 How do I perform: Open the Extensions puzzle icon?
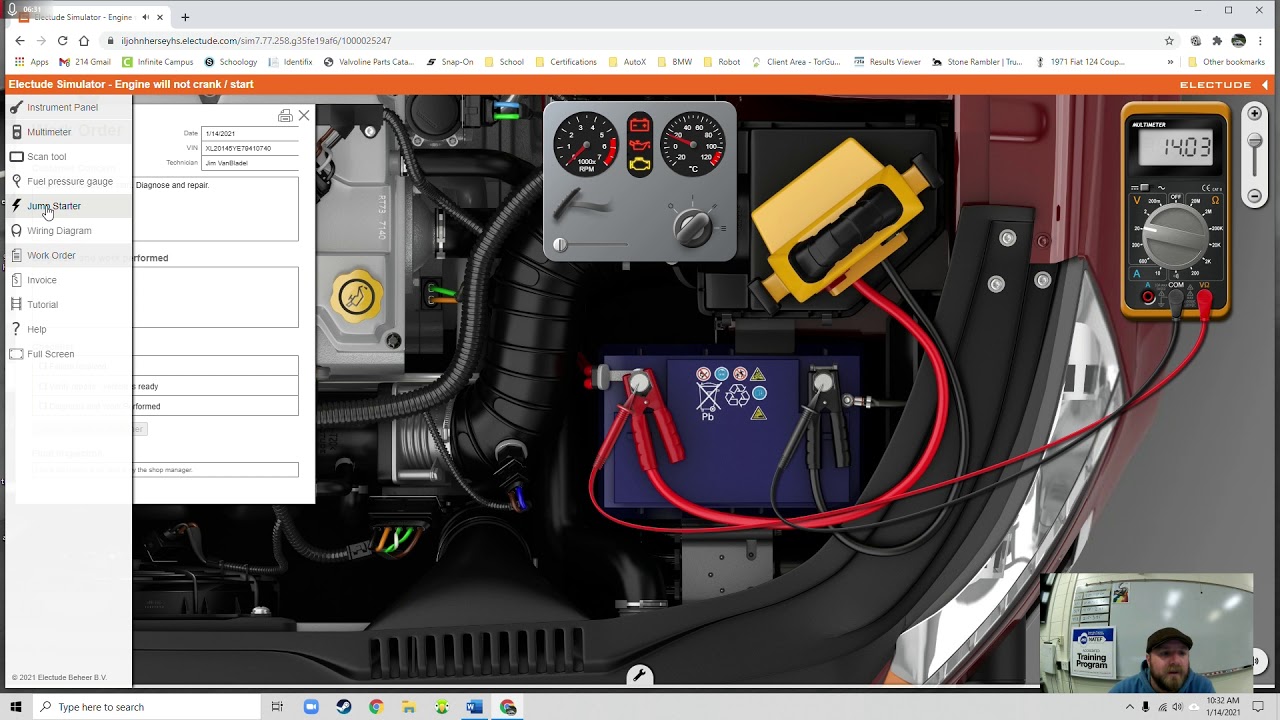pos(1217,41)
